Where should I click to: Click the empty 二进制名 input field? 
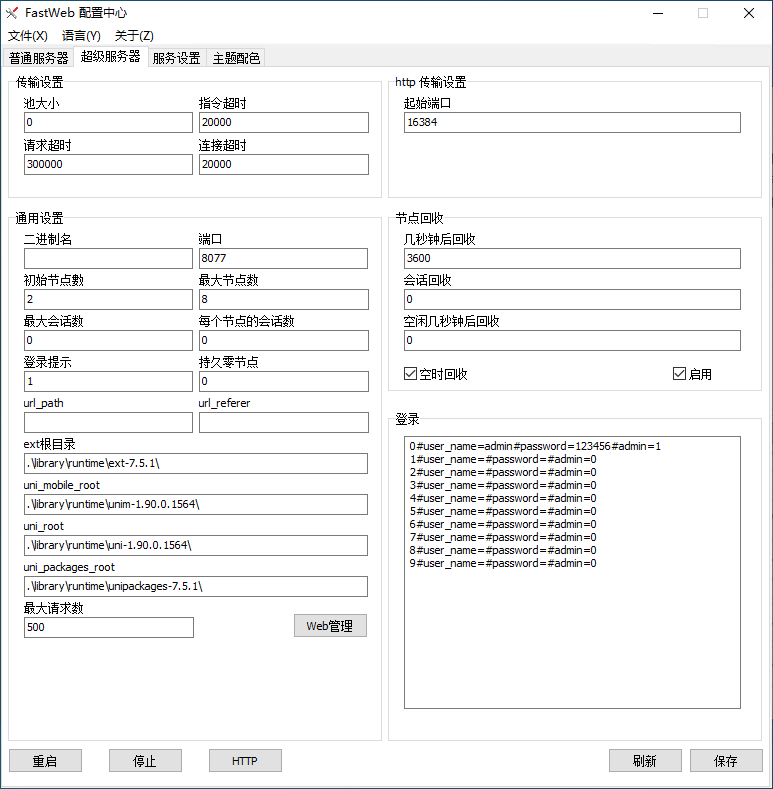pos(108,258)
